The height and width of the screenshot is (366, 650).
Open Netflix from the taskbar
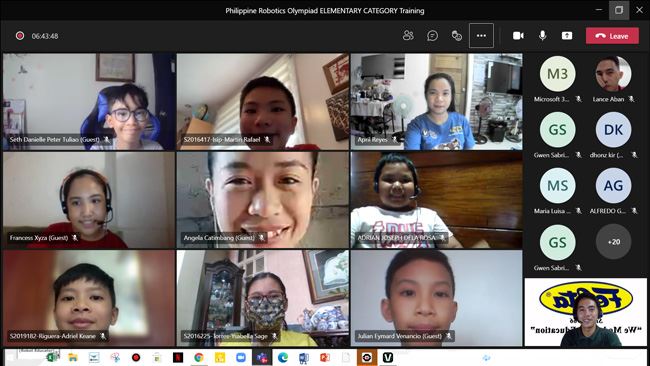(x=178, y=357)
